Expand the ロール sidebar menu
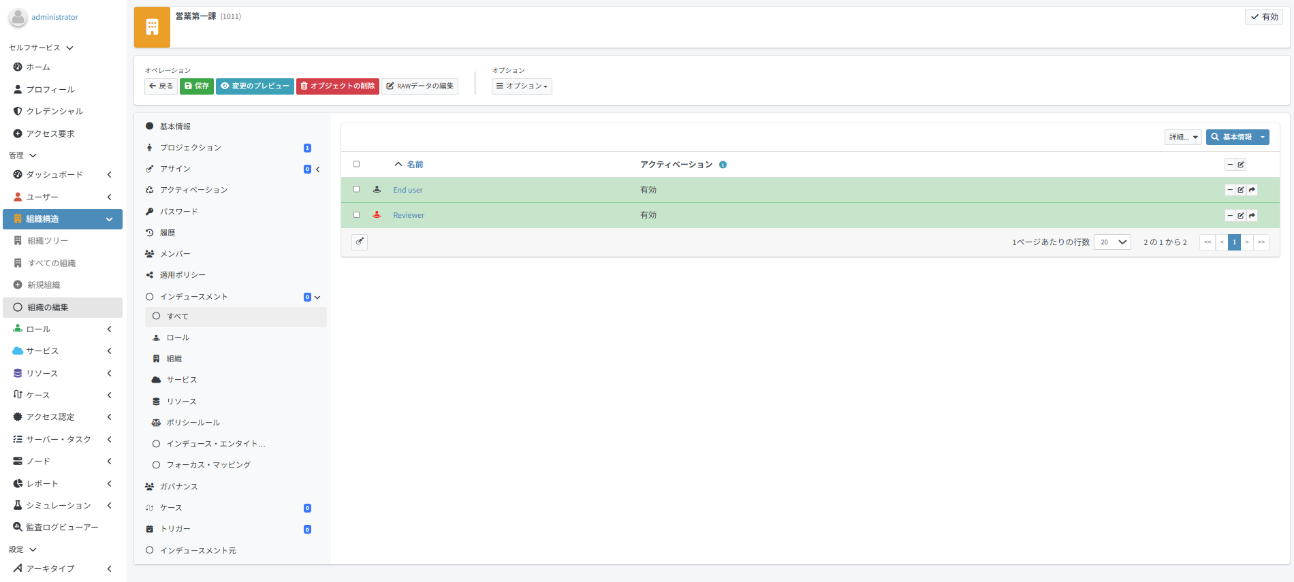 63,329
